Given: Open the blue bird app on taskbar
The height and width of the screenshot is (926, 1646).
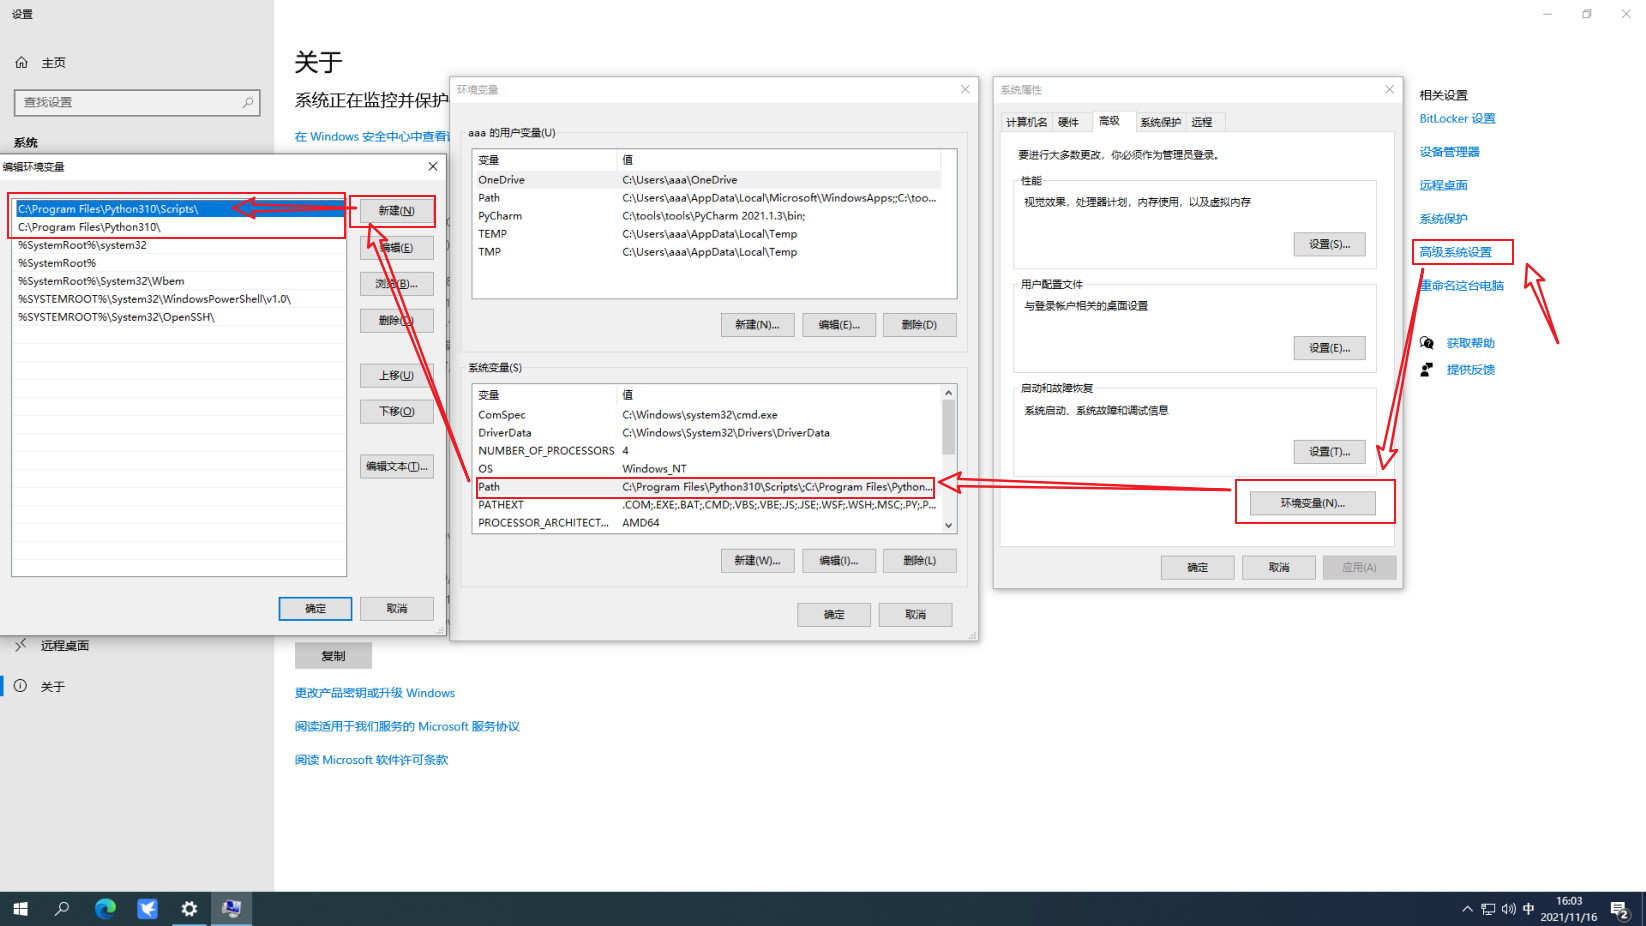Looking at the screenshot, I should (147, 909).
